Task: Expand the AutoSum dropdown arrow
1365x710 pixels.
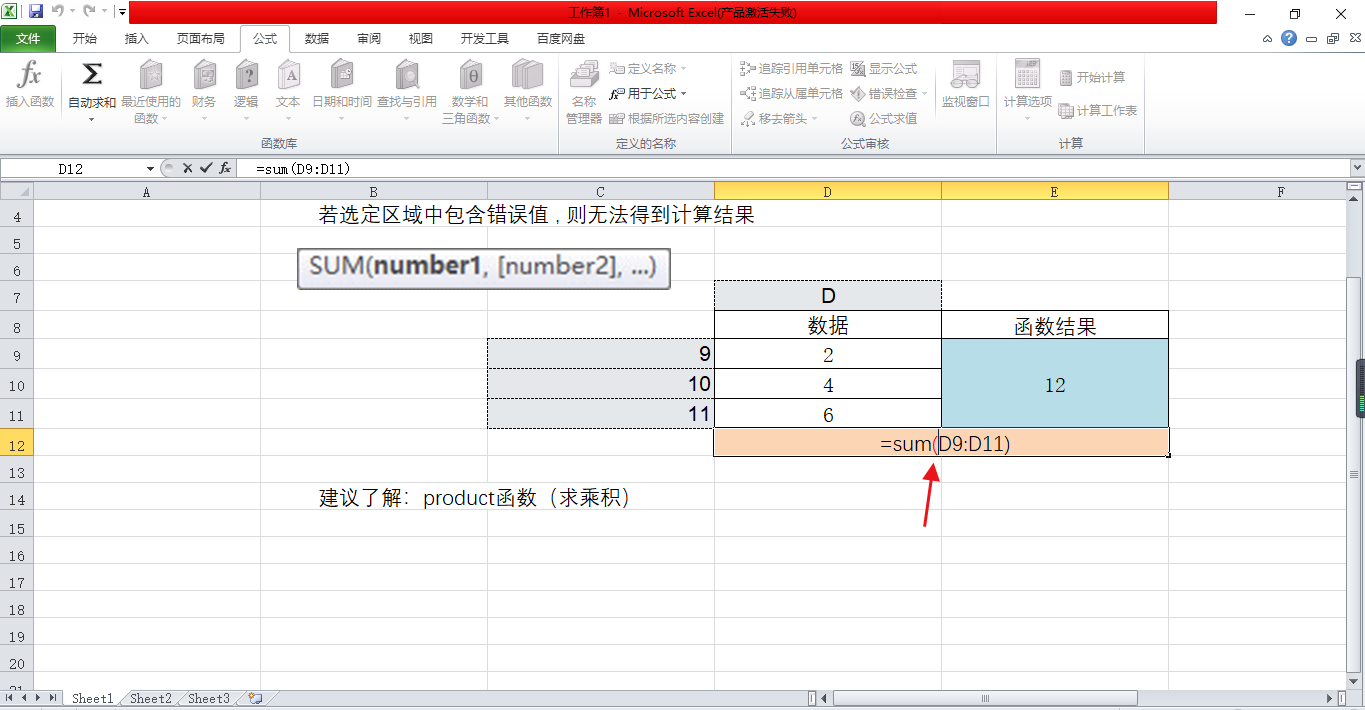Action: (x=91, y=119)
